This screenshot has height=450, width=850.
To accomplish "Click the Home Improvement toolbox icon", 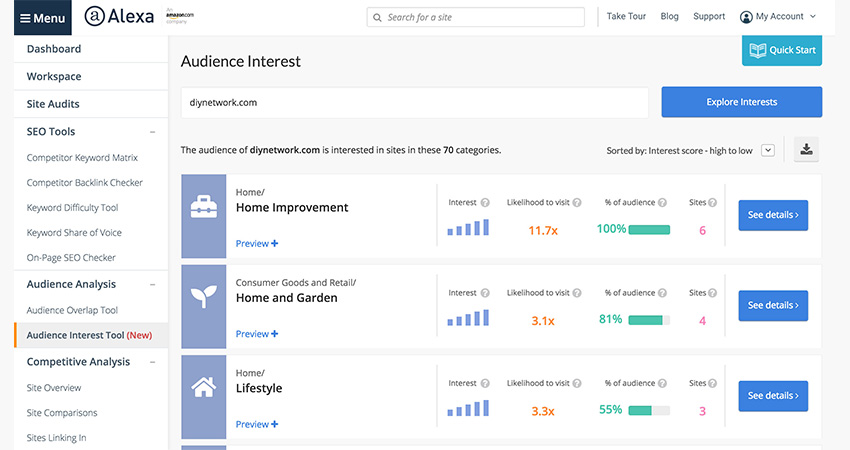I will (204, 208).
